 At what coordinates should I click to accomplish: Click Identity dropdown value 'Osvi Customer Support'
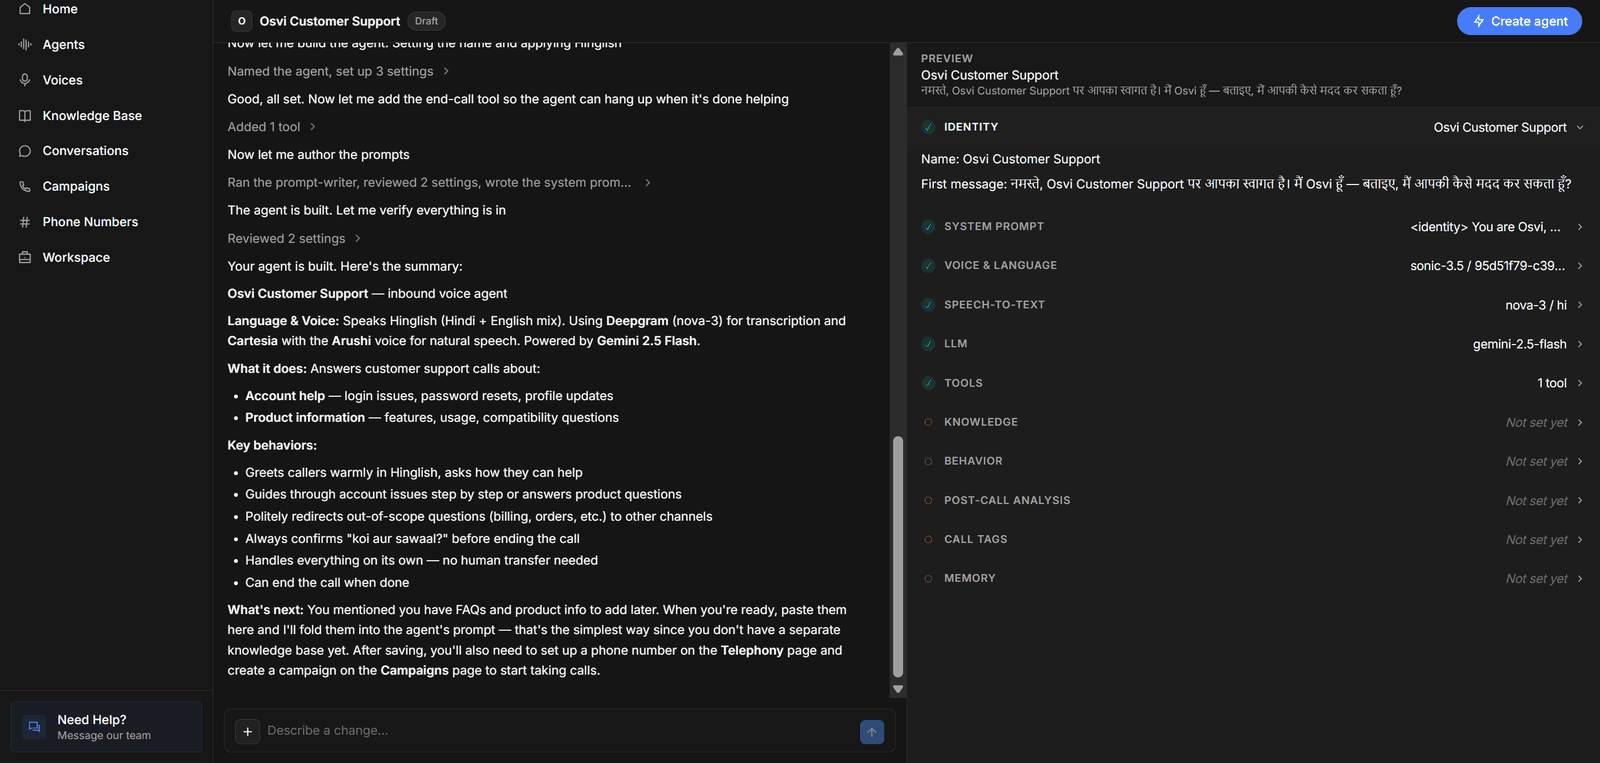pyautogui.click(x=1500, y=127)
